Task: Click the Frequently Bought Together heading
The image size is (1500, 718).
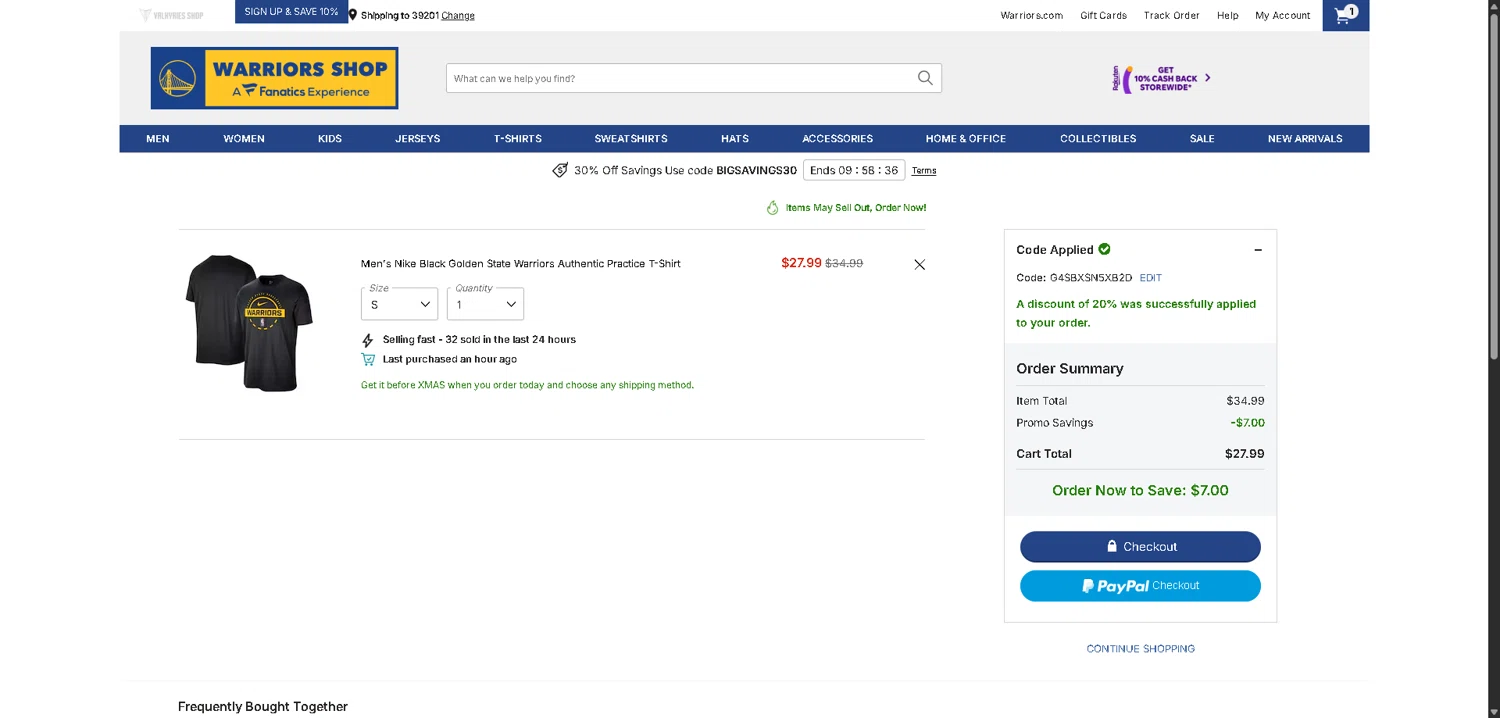Action: (263, 706)
